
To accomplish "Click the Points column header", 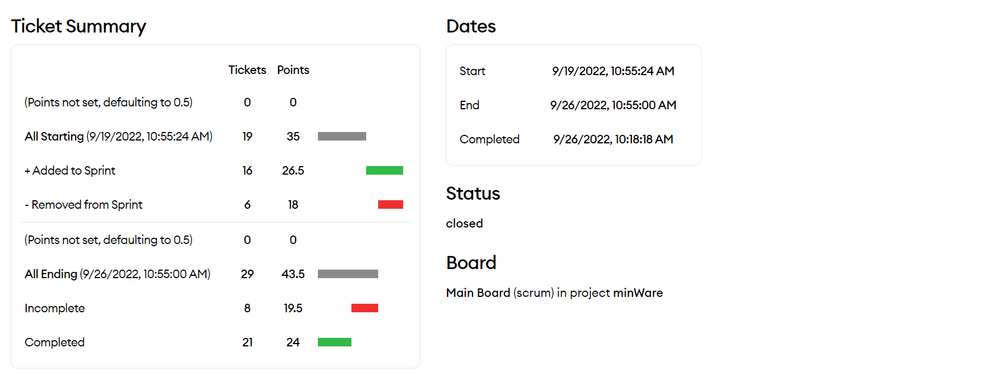I will tap(293, 70).
